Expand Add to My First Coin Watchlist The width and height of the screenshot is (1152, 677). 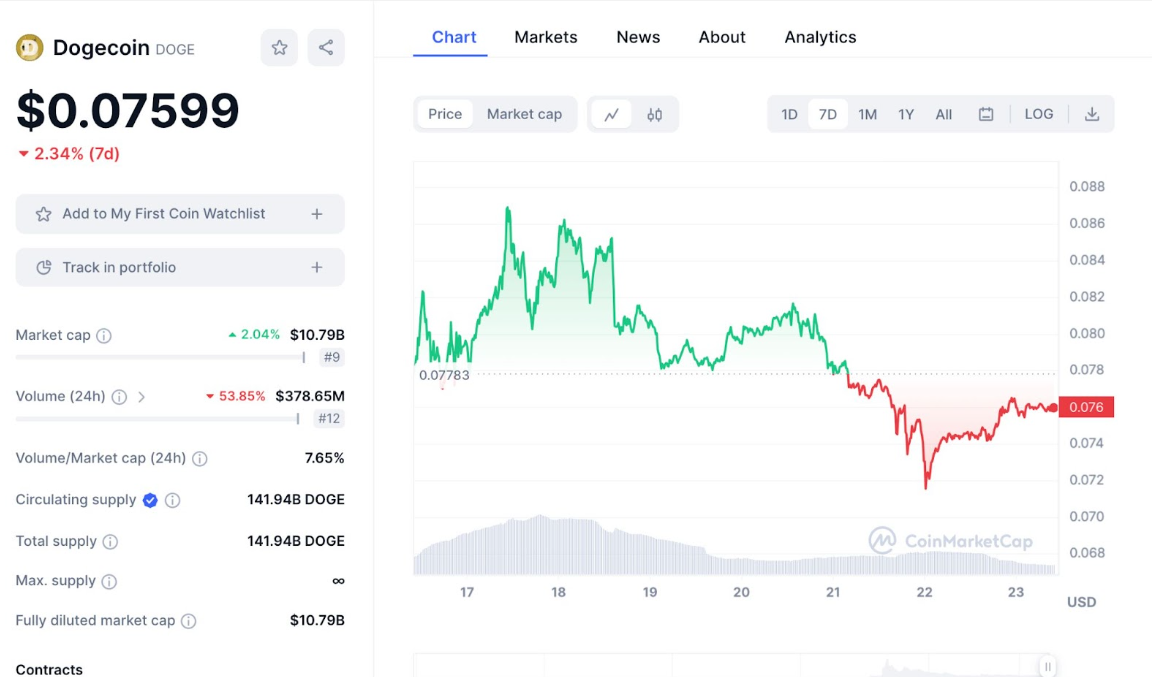pos(317,214)
